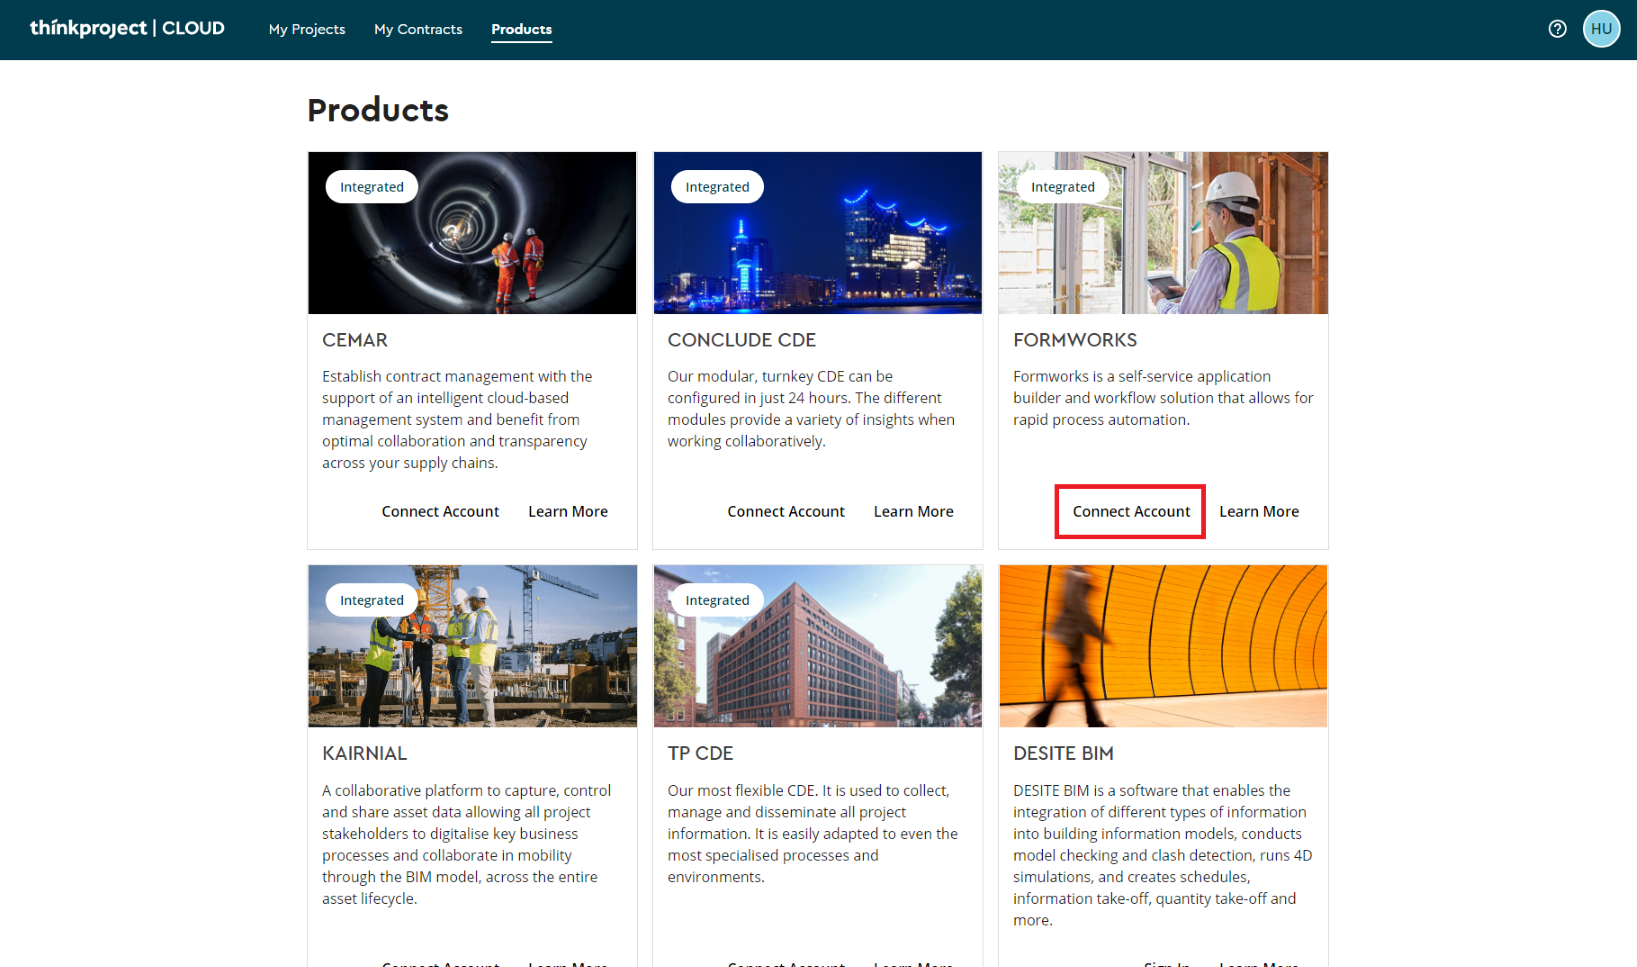This screenshot has height=967, width=1637.
Task: Click the KAIRNIAL construction site image
Action: point(472,646)
